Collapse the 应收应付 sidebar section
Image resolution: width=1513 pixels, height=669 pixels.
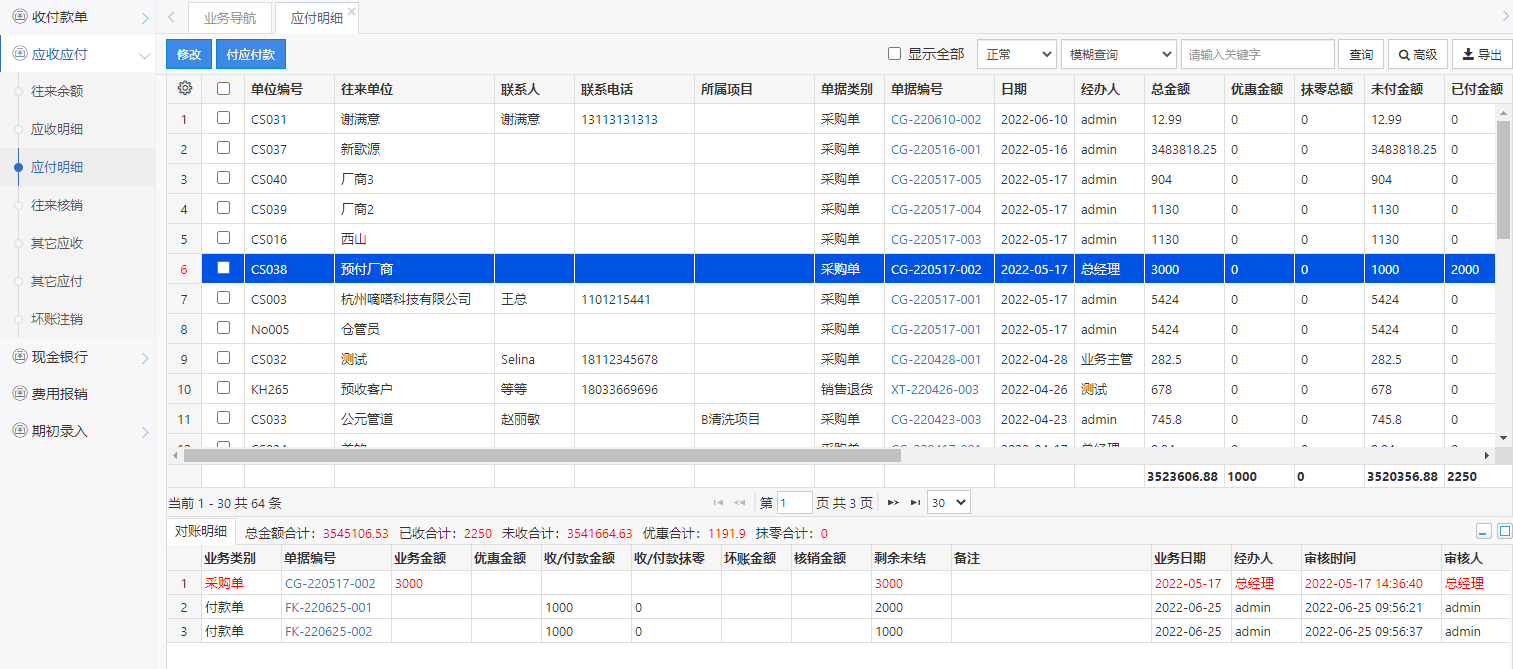144,55
